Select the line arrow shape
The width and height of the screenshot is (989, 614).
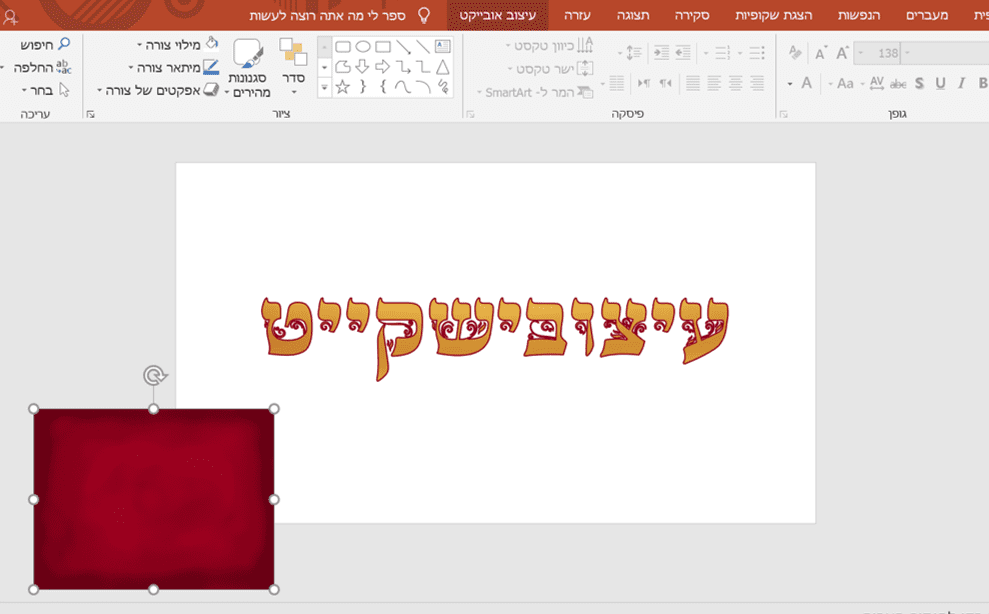pos(403,47)
